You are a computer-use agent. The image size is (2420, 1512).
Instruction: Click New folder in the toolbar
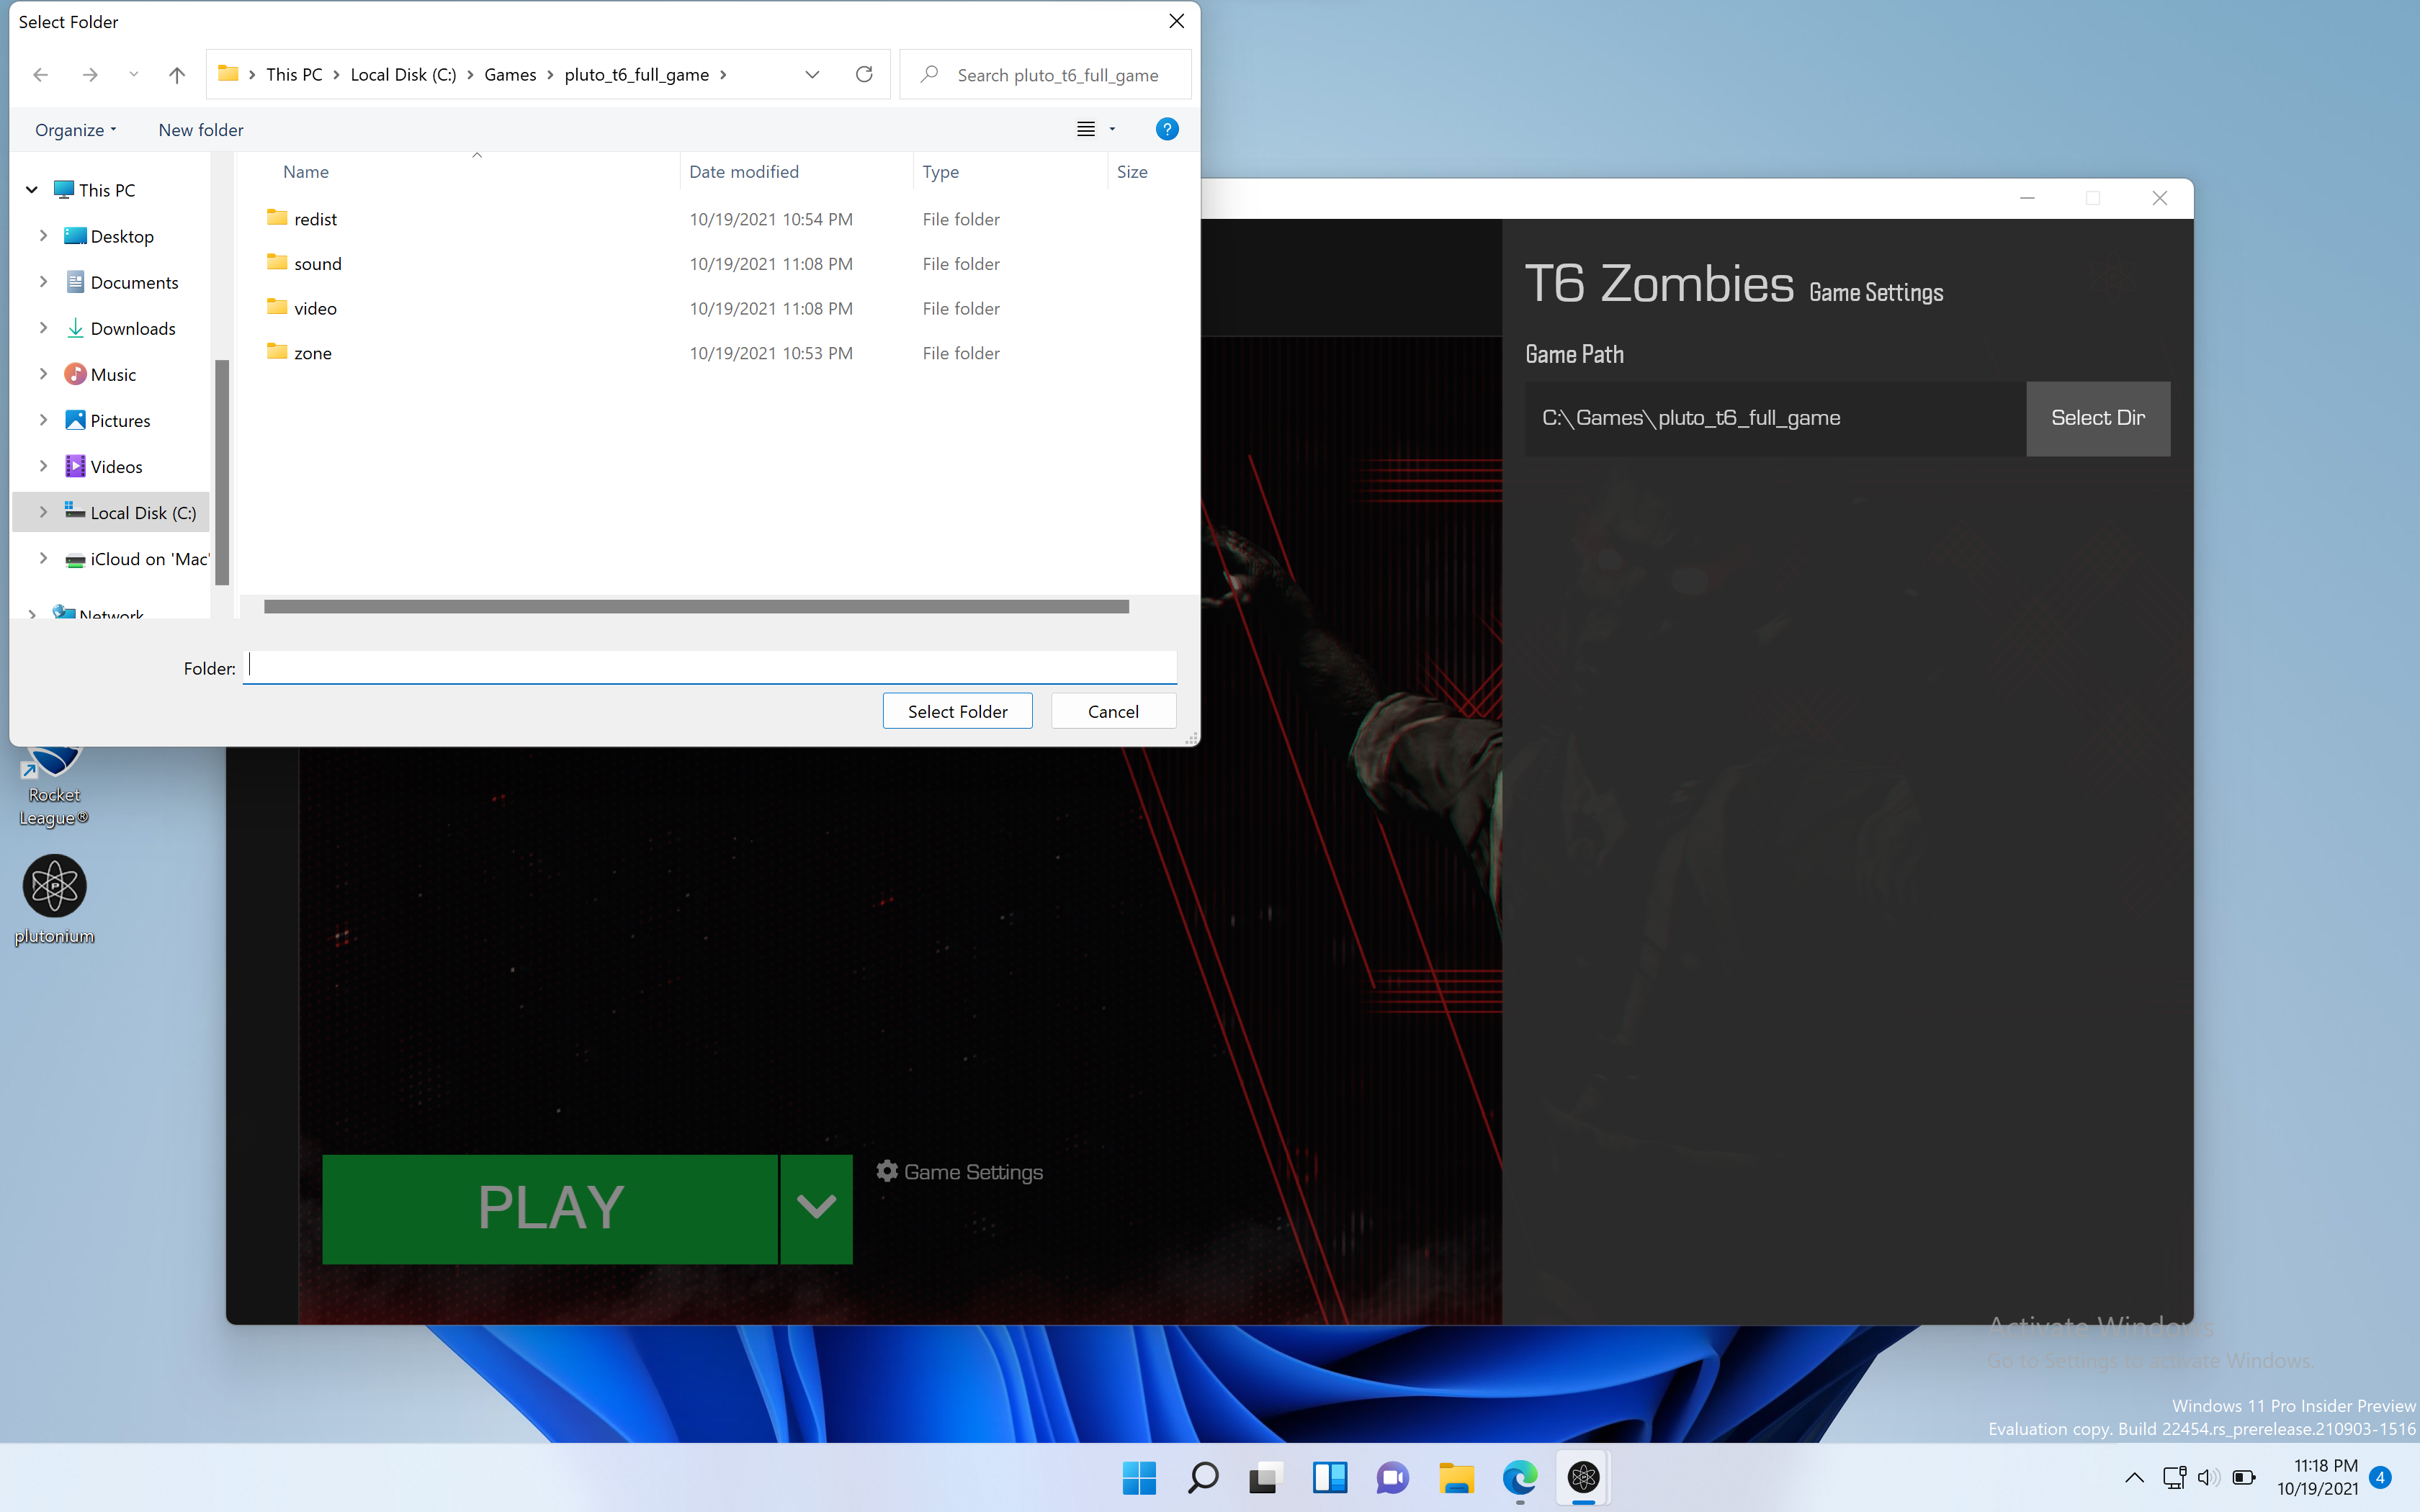(x=200, y=130)
